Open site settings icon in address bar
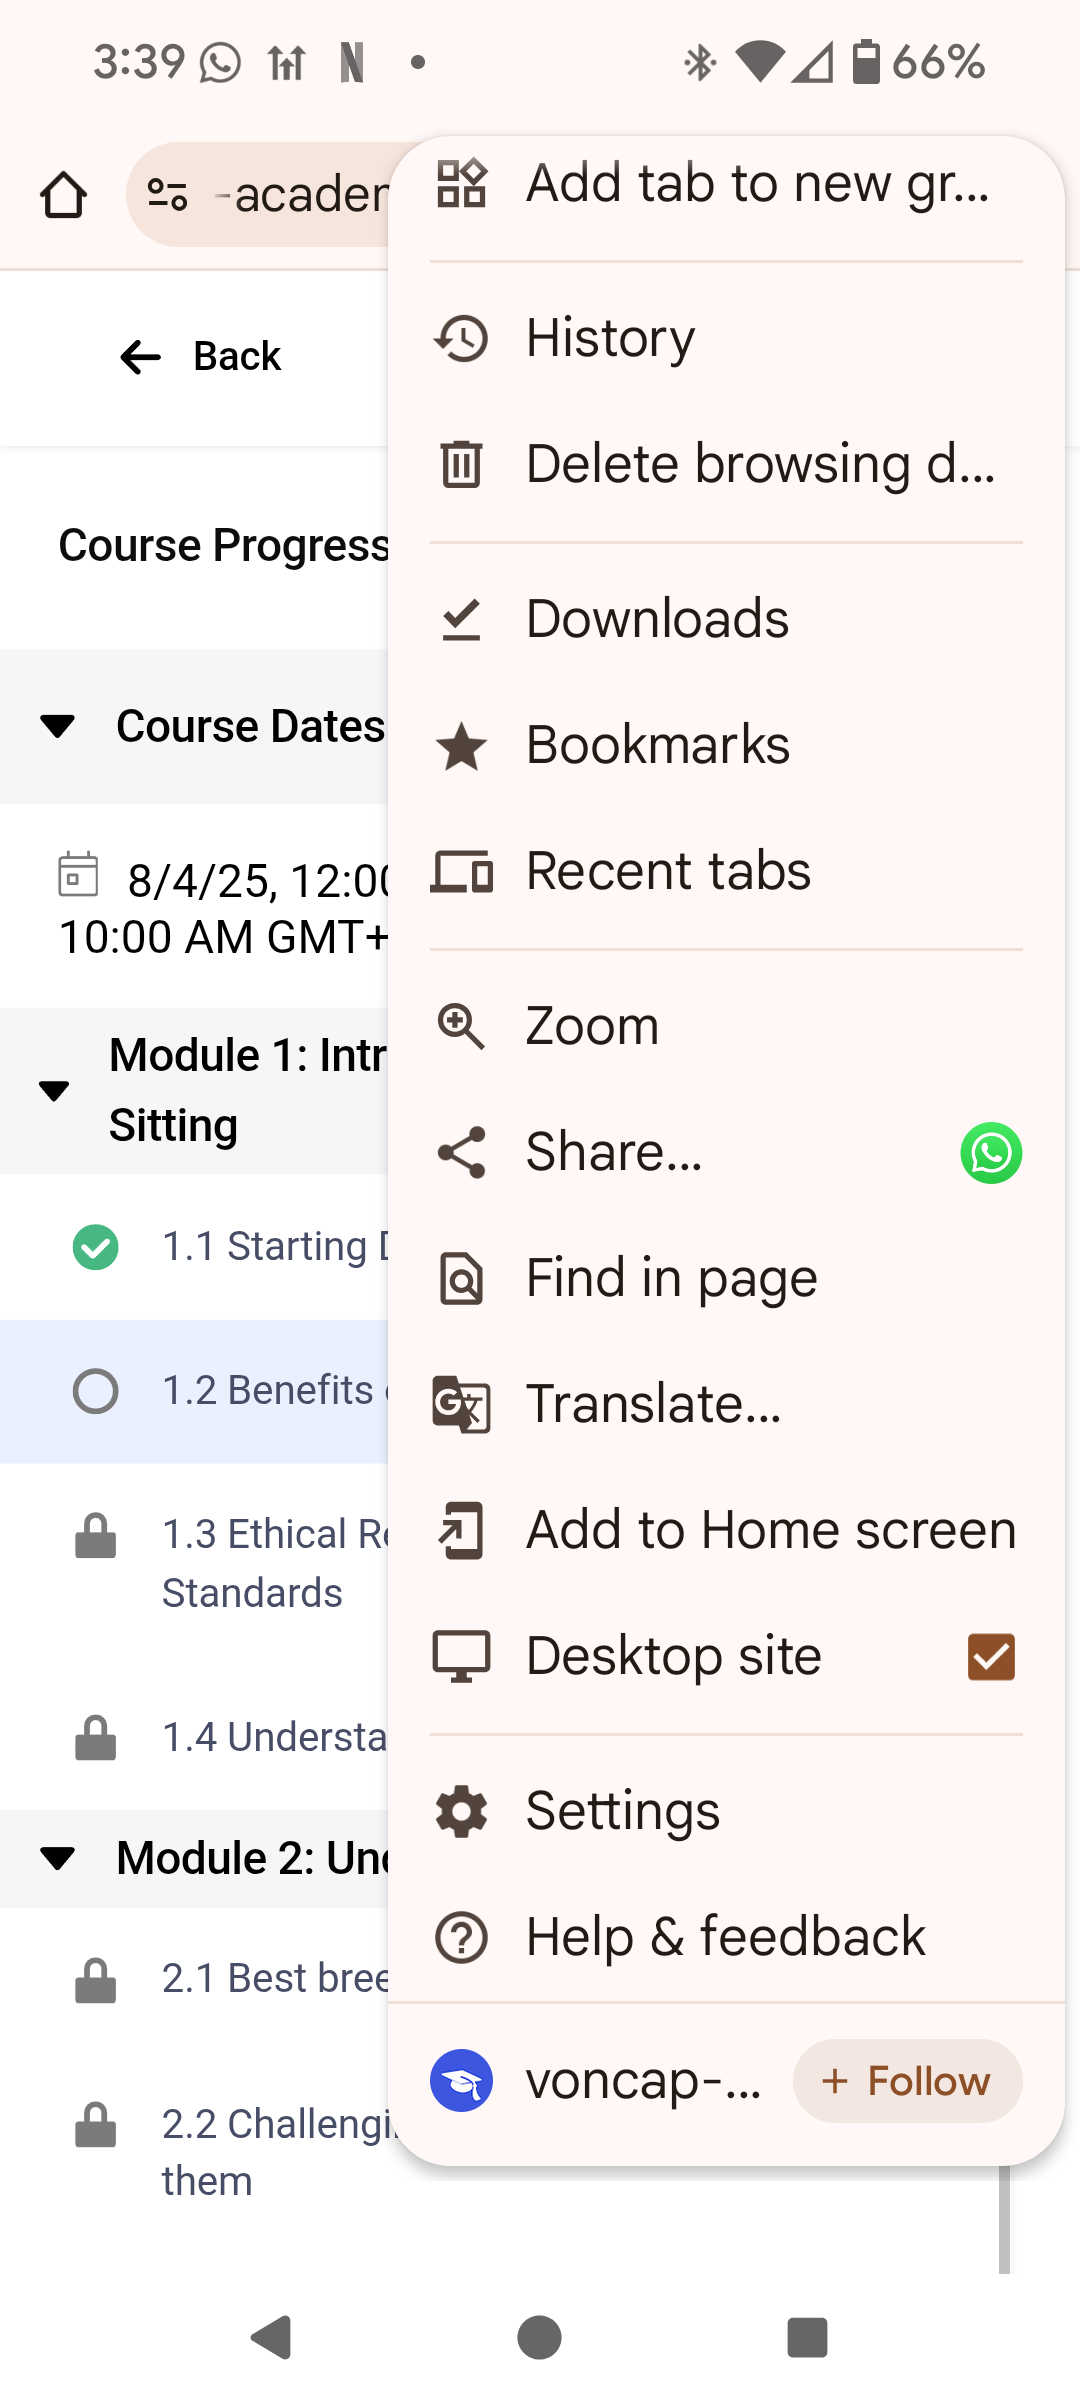 click(x=167, y=194)
